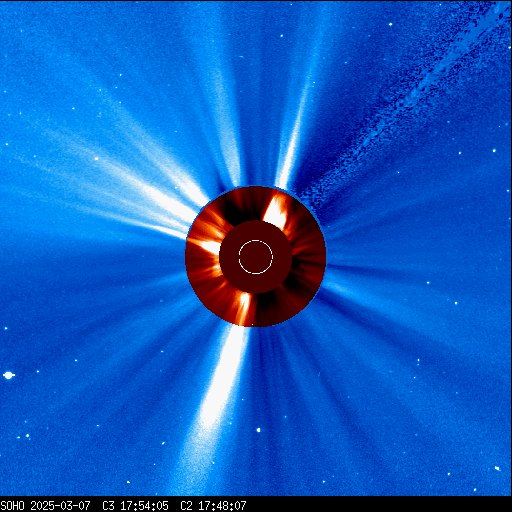Click the bright star below the southern streamer
Image resolution: width=512 pixels, height=512 pixels.
258,430
